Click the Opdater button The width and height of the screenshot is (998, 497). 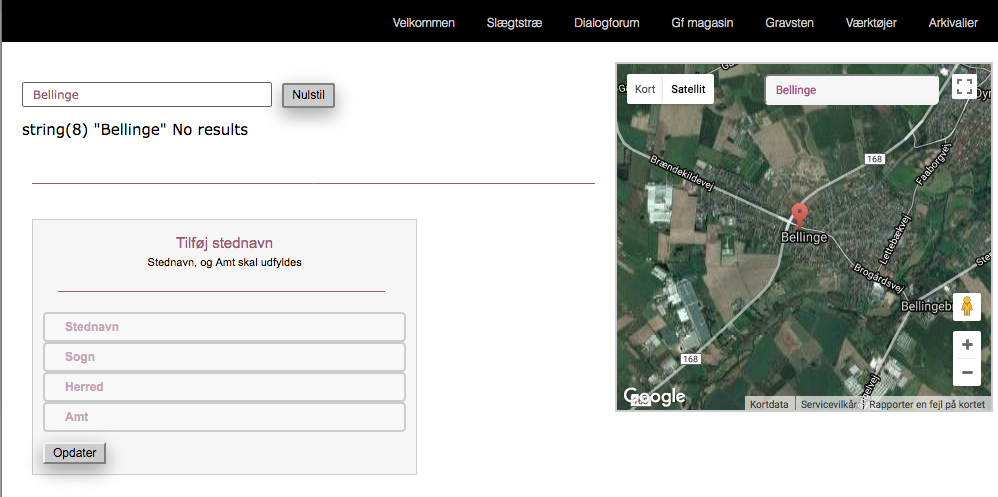tap(74, 453)
